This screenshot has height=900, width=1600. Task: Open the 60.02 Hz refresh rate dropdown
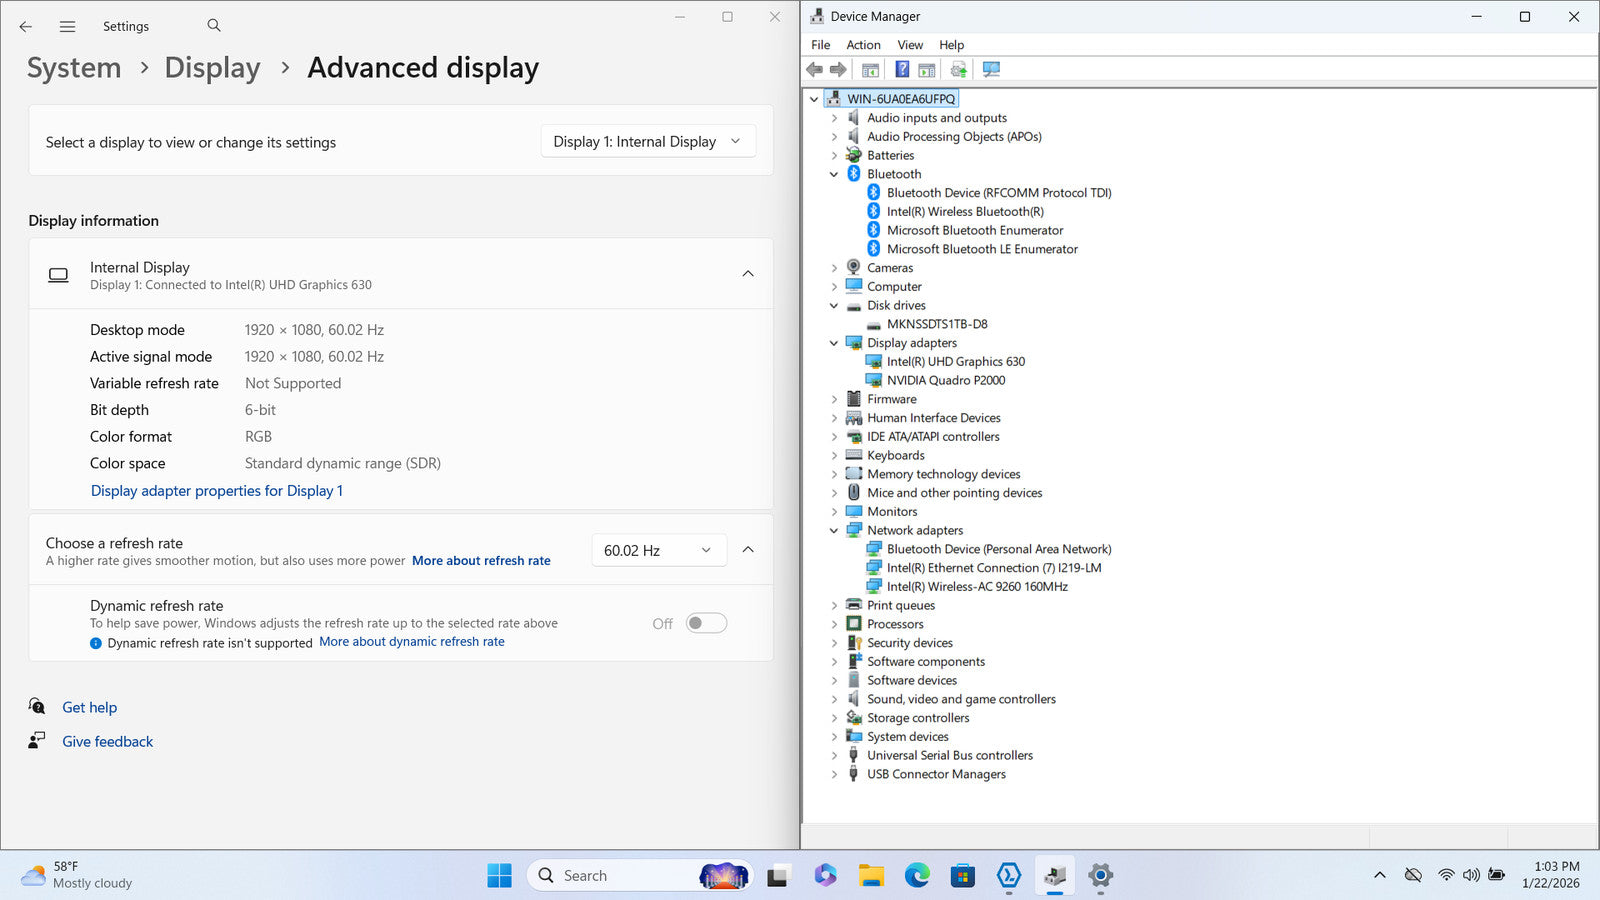[657, 550]
